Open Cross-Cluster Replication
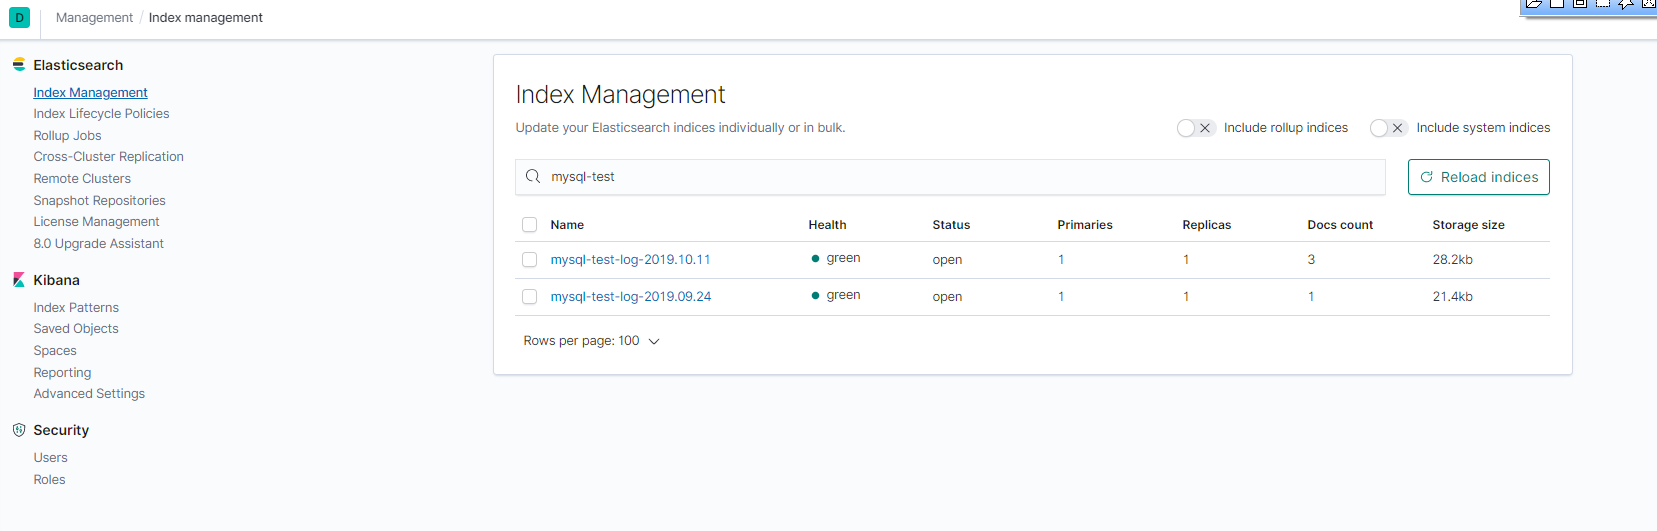This screenshot has height=531, width=1657. pos(108,157)
